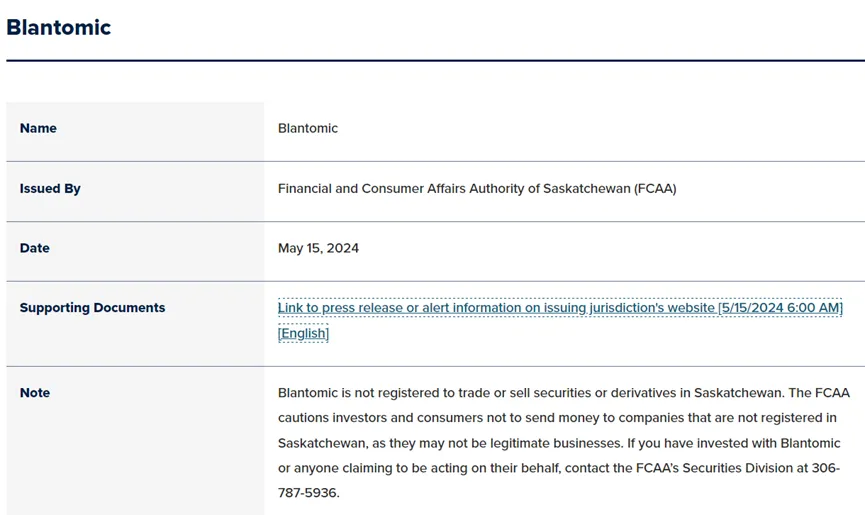Click the word Saskatchewan in the Issued By value
The image size is (865, 515).
586,189
